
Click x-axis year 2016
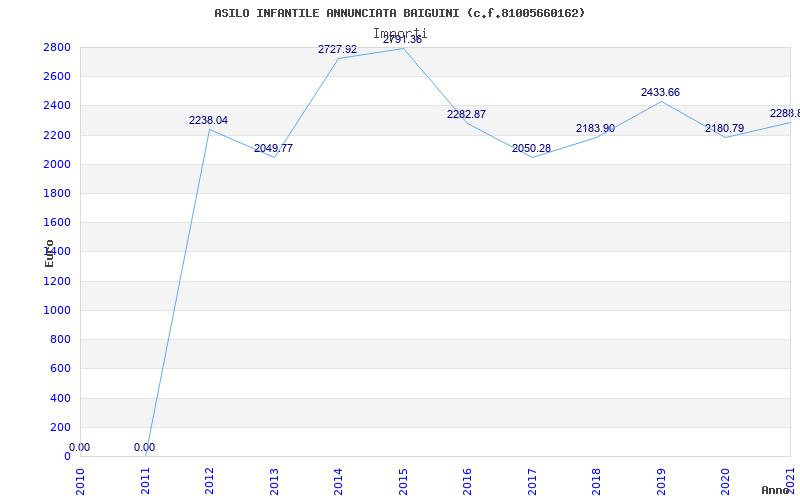click(467, 481)
